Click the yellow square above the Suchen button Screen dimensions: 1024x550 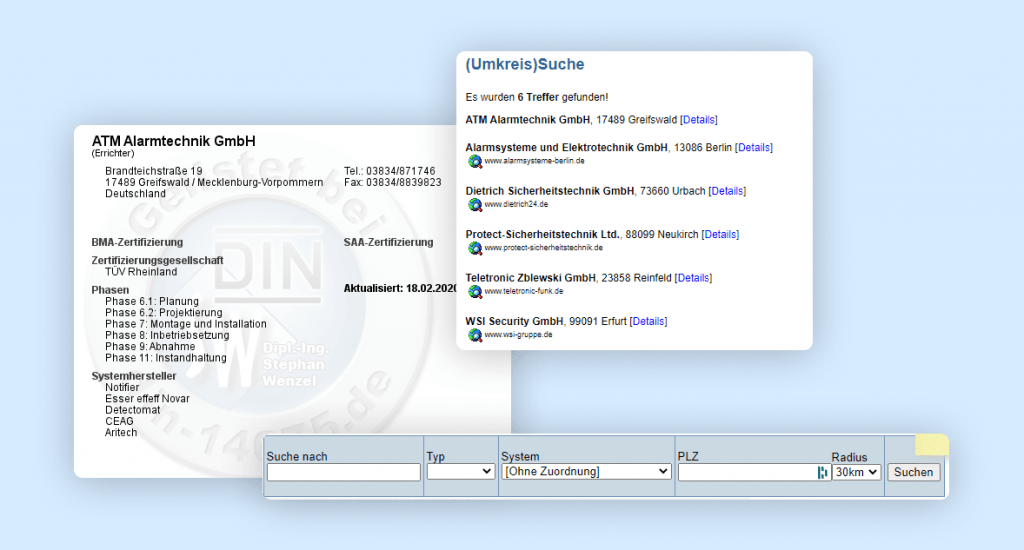tap(932, 445)
